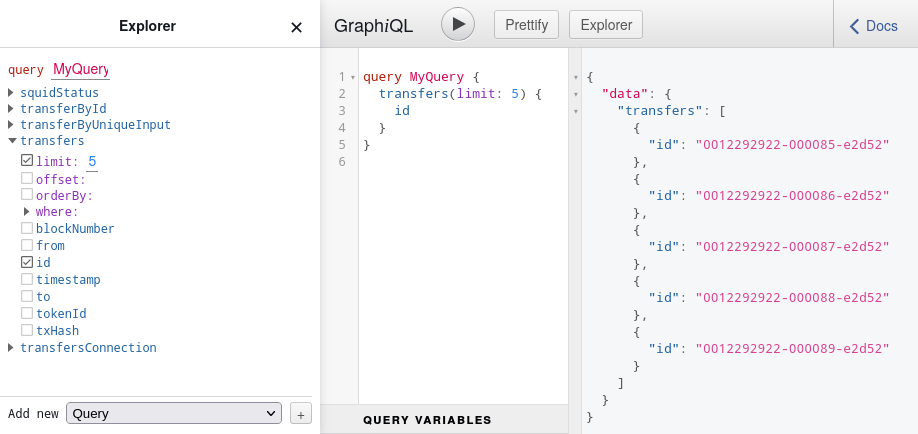Click the id 0012292922-000087-e2d52 result

792,247
